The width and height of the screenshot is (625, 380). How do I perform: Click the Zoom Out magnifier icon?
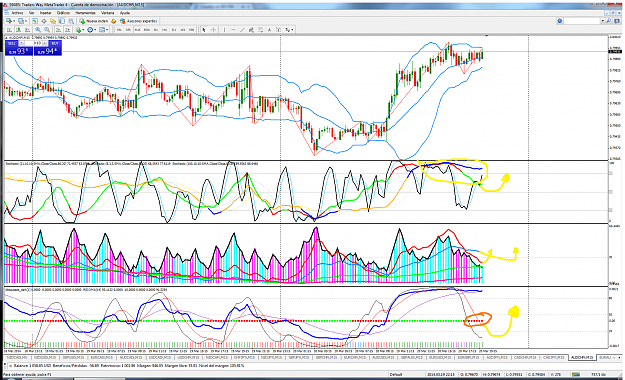pyautogui.click(x=47, y=30)
